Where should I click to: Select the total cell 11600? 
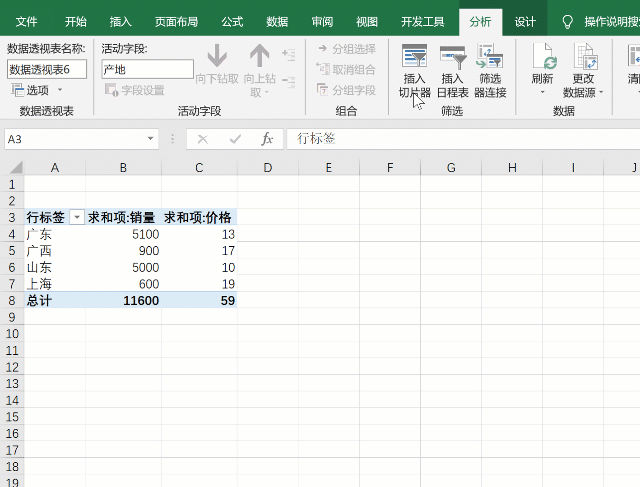pos(123,300)
